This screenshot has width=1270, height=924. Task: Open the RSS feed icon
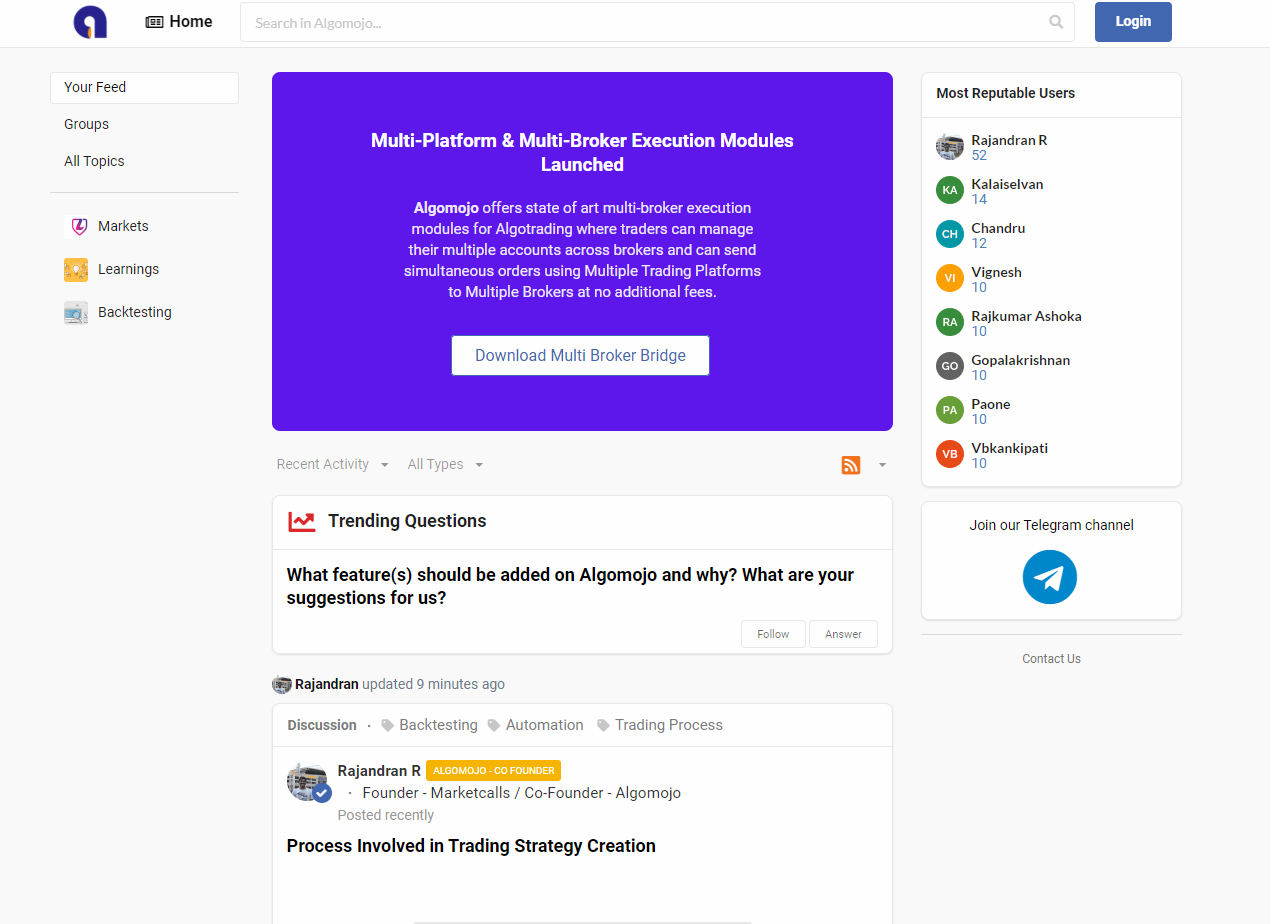[851, 465]
